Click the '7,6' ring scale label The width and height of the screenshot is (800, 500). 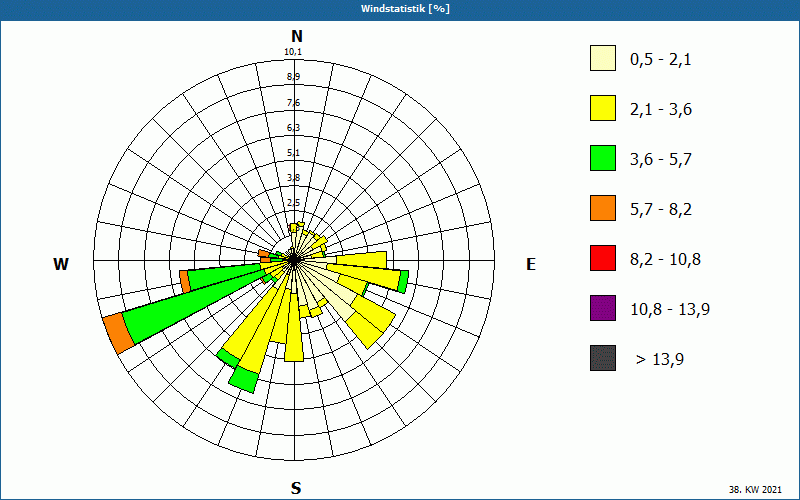click(293, 103)
